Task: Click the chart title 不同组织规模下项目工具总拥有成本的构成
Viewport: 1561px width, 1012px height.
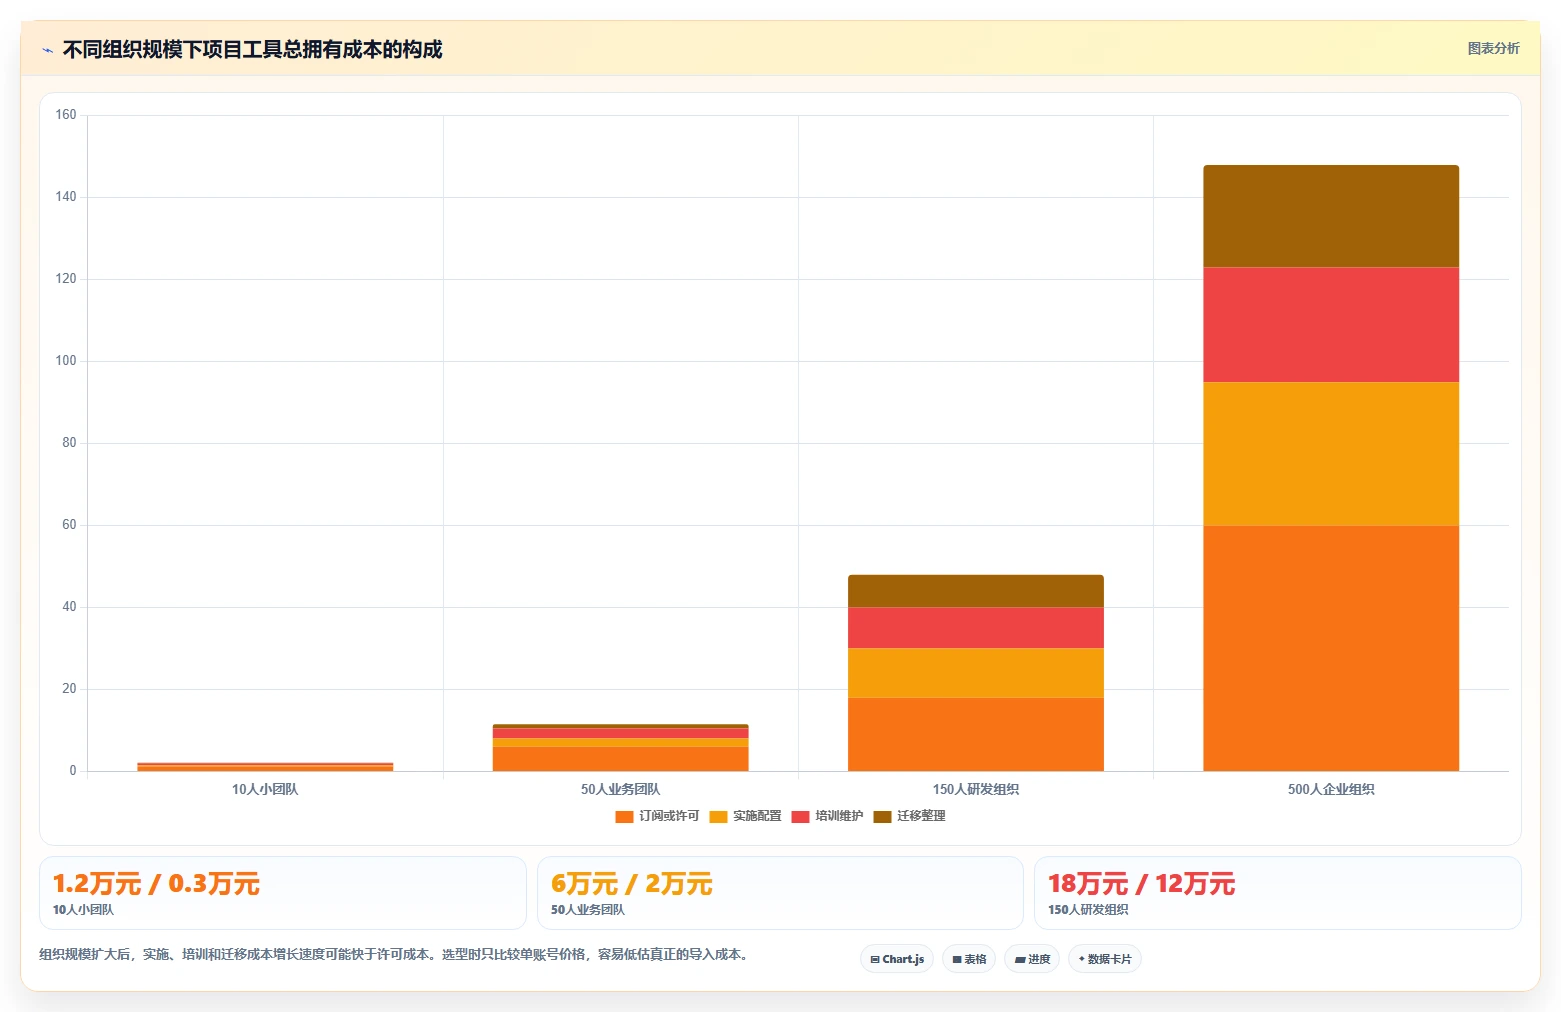Action: point(252,49)
